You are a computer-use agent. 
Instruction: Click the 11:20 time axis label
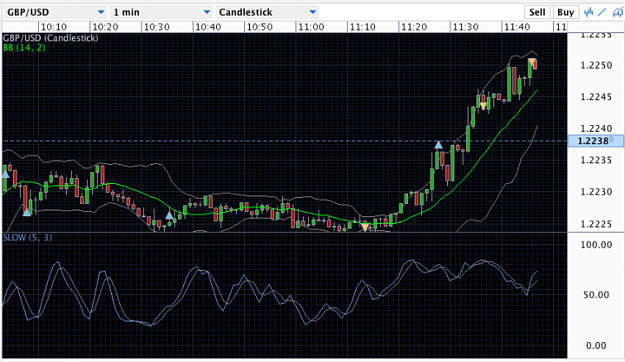[414, 27]
